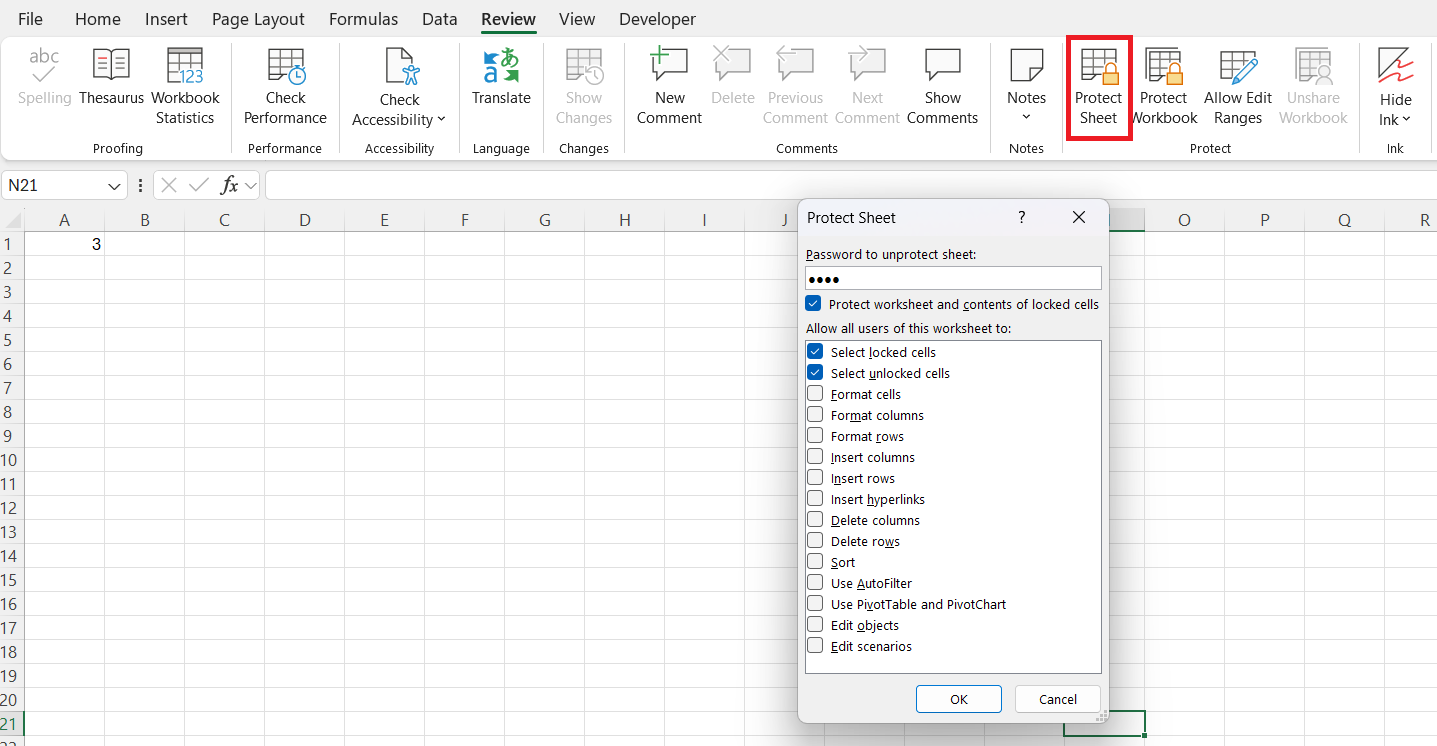Click Protect Workbook icon
Viewport: 1437px width, 746px height.
click(x=1164, y=66)
